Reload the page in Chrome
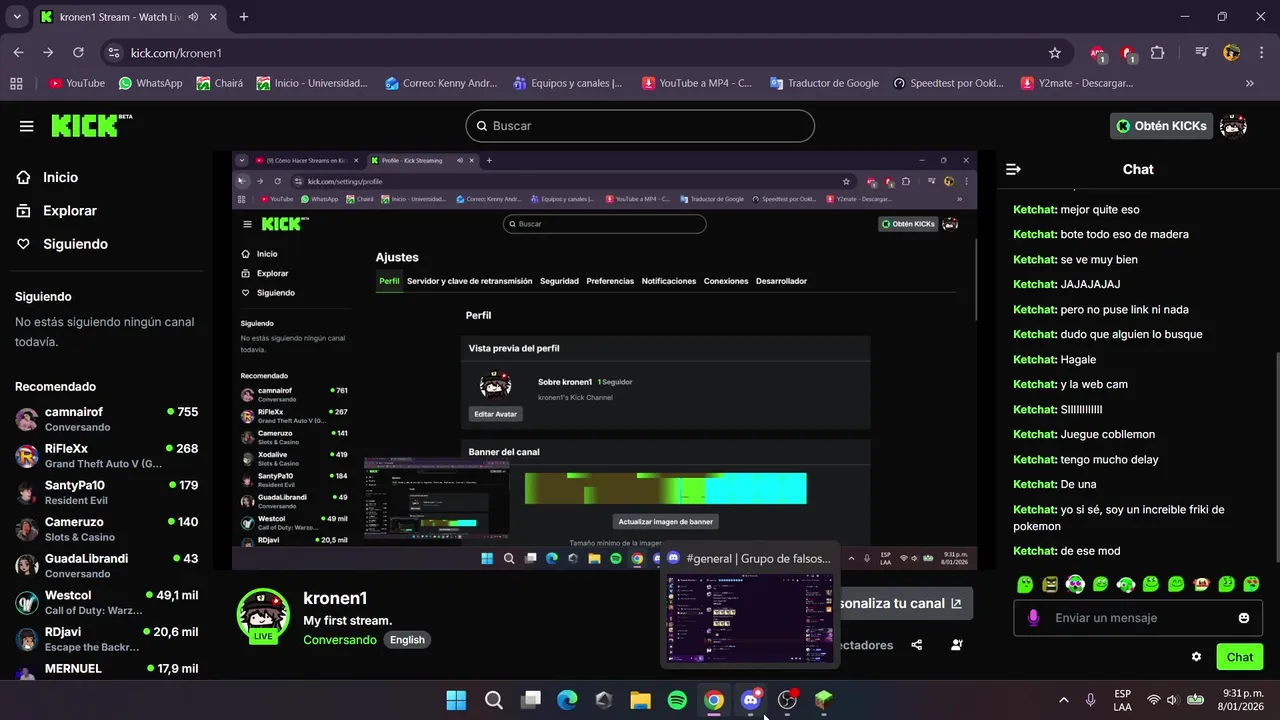The height and width of the screenshot is (720, 1280). (79, 53)
